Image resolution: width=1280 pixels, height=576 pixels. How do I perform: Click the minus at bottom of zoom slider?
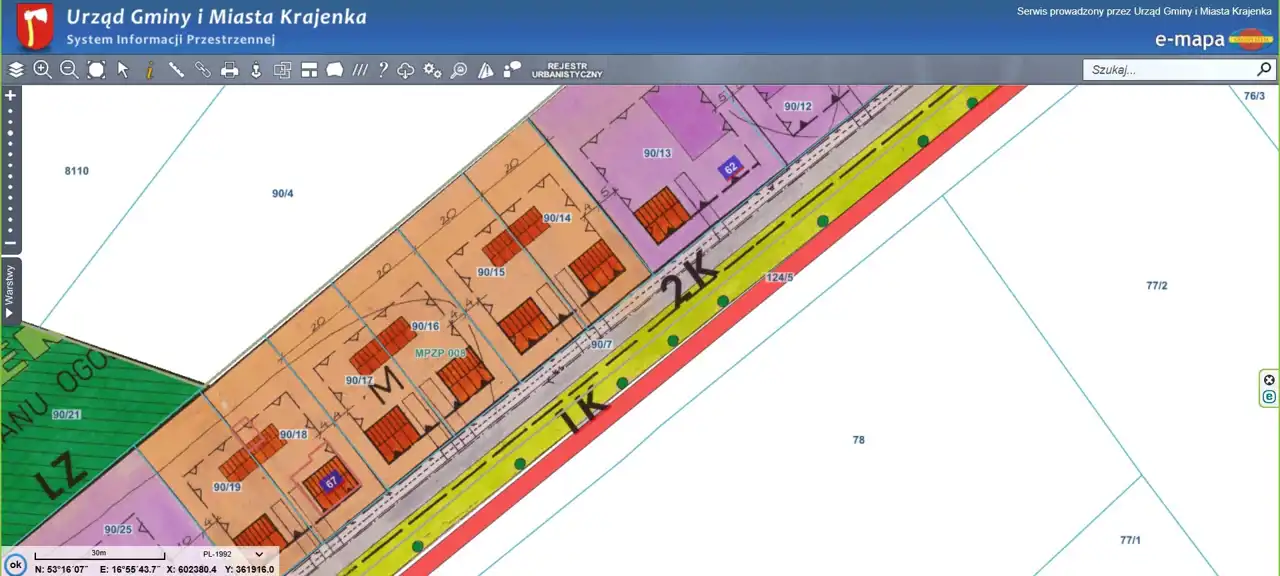10,243
